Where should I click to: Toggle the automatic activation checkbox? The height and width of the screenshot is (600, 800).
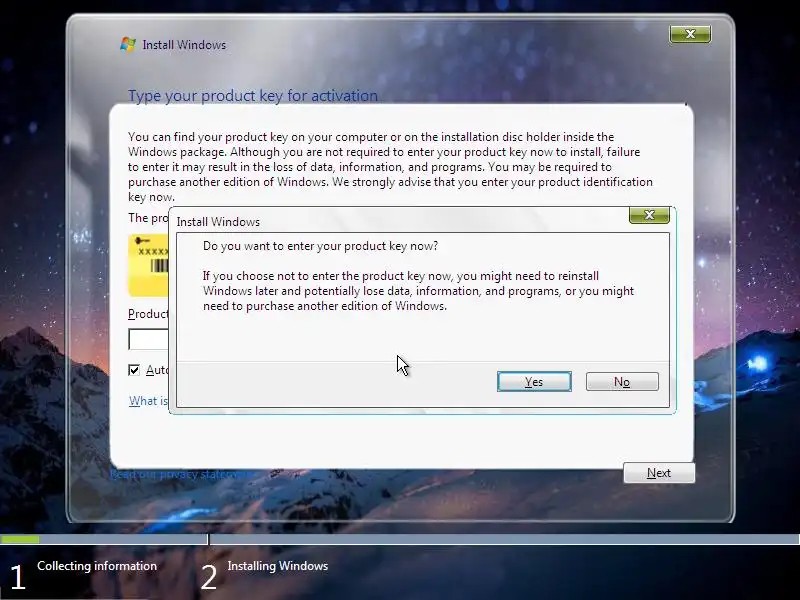(x=134, y=370)
